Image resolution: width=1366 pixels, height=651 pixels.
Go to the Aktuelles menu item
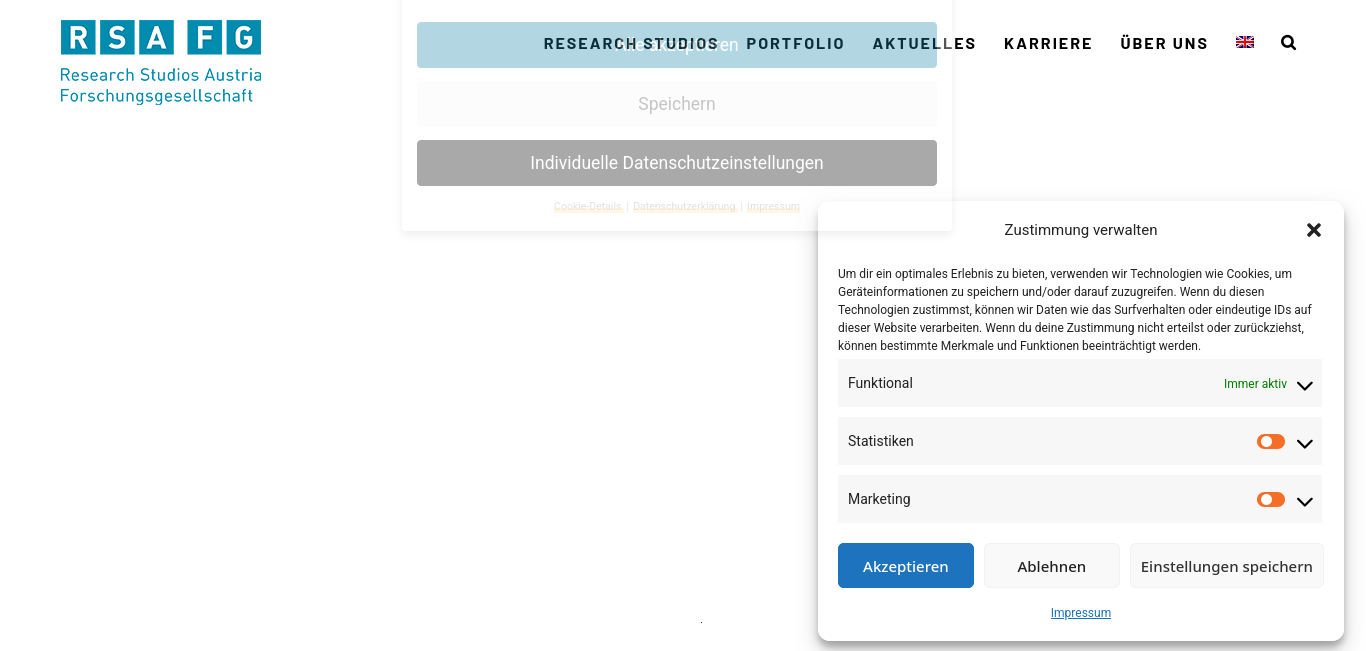click(x=924, y=43)
